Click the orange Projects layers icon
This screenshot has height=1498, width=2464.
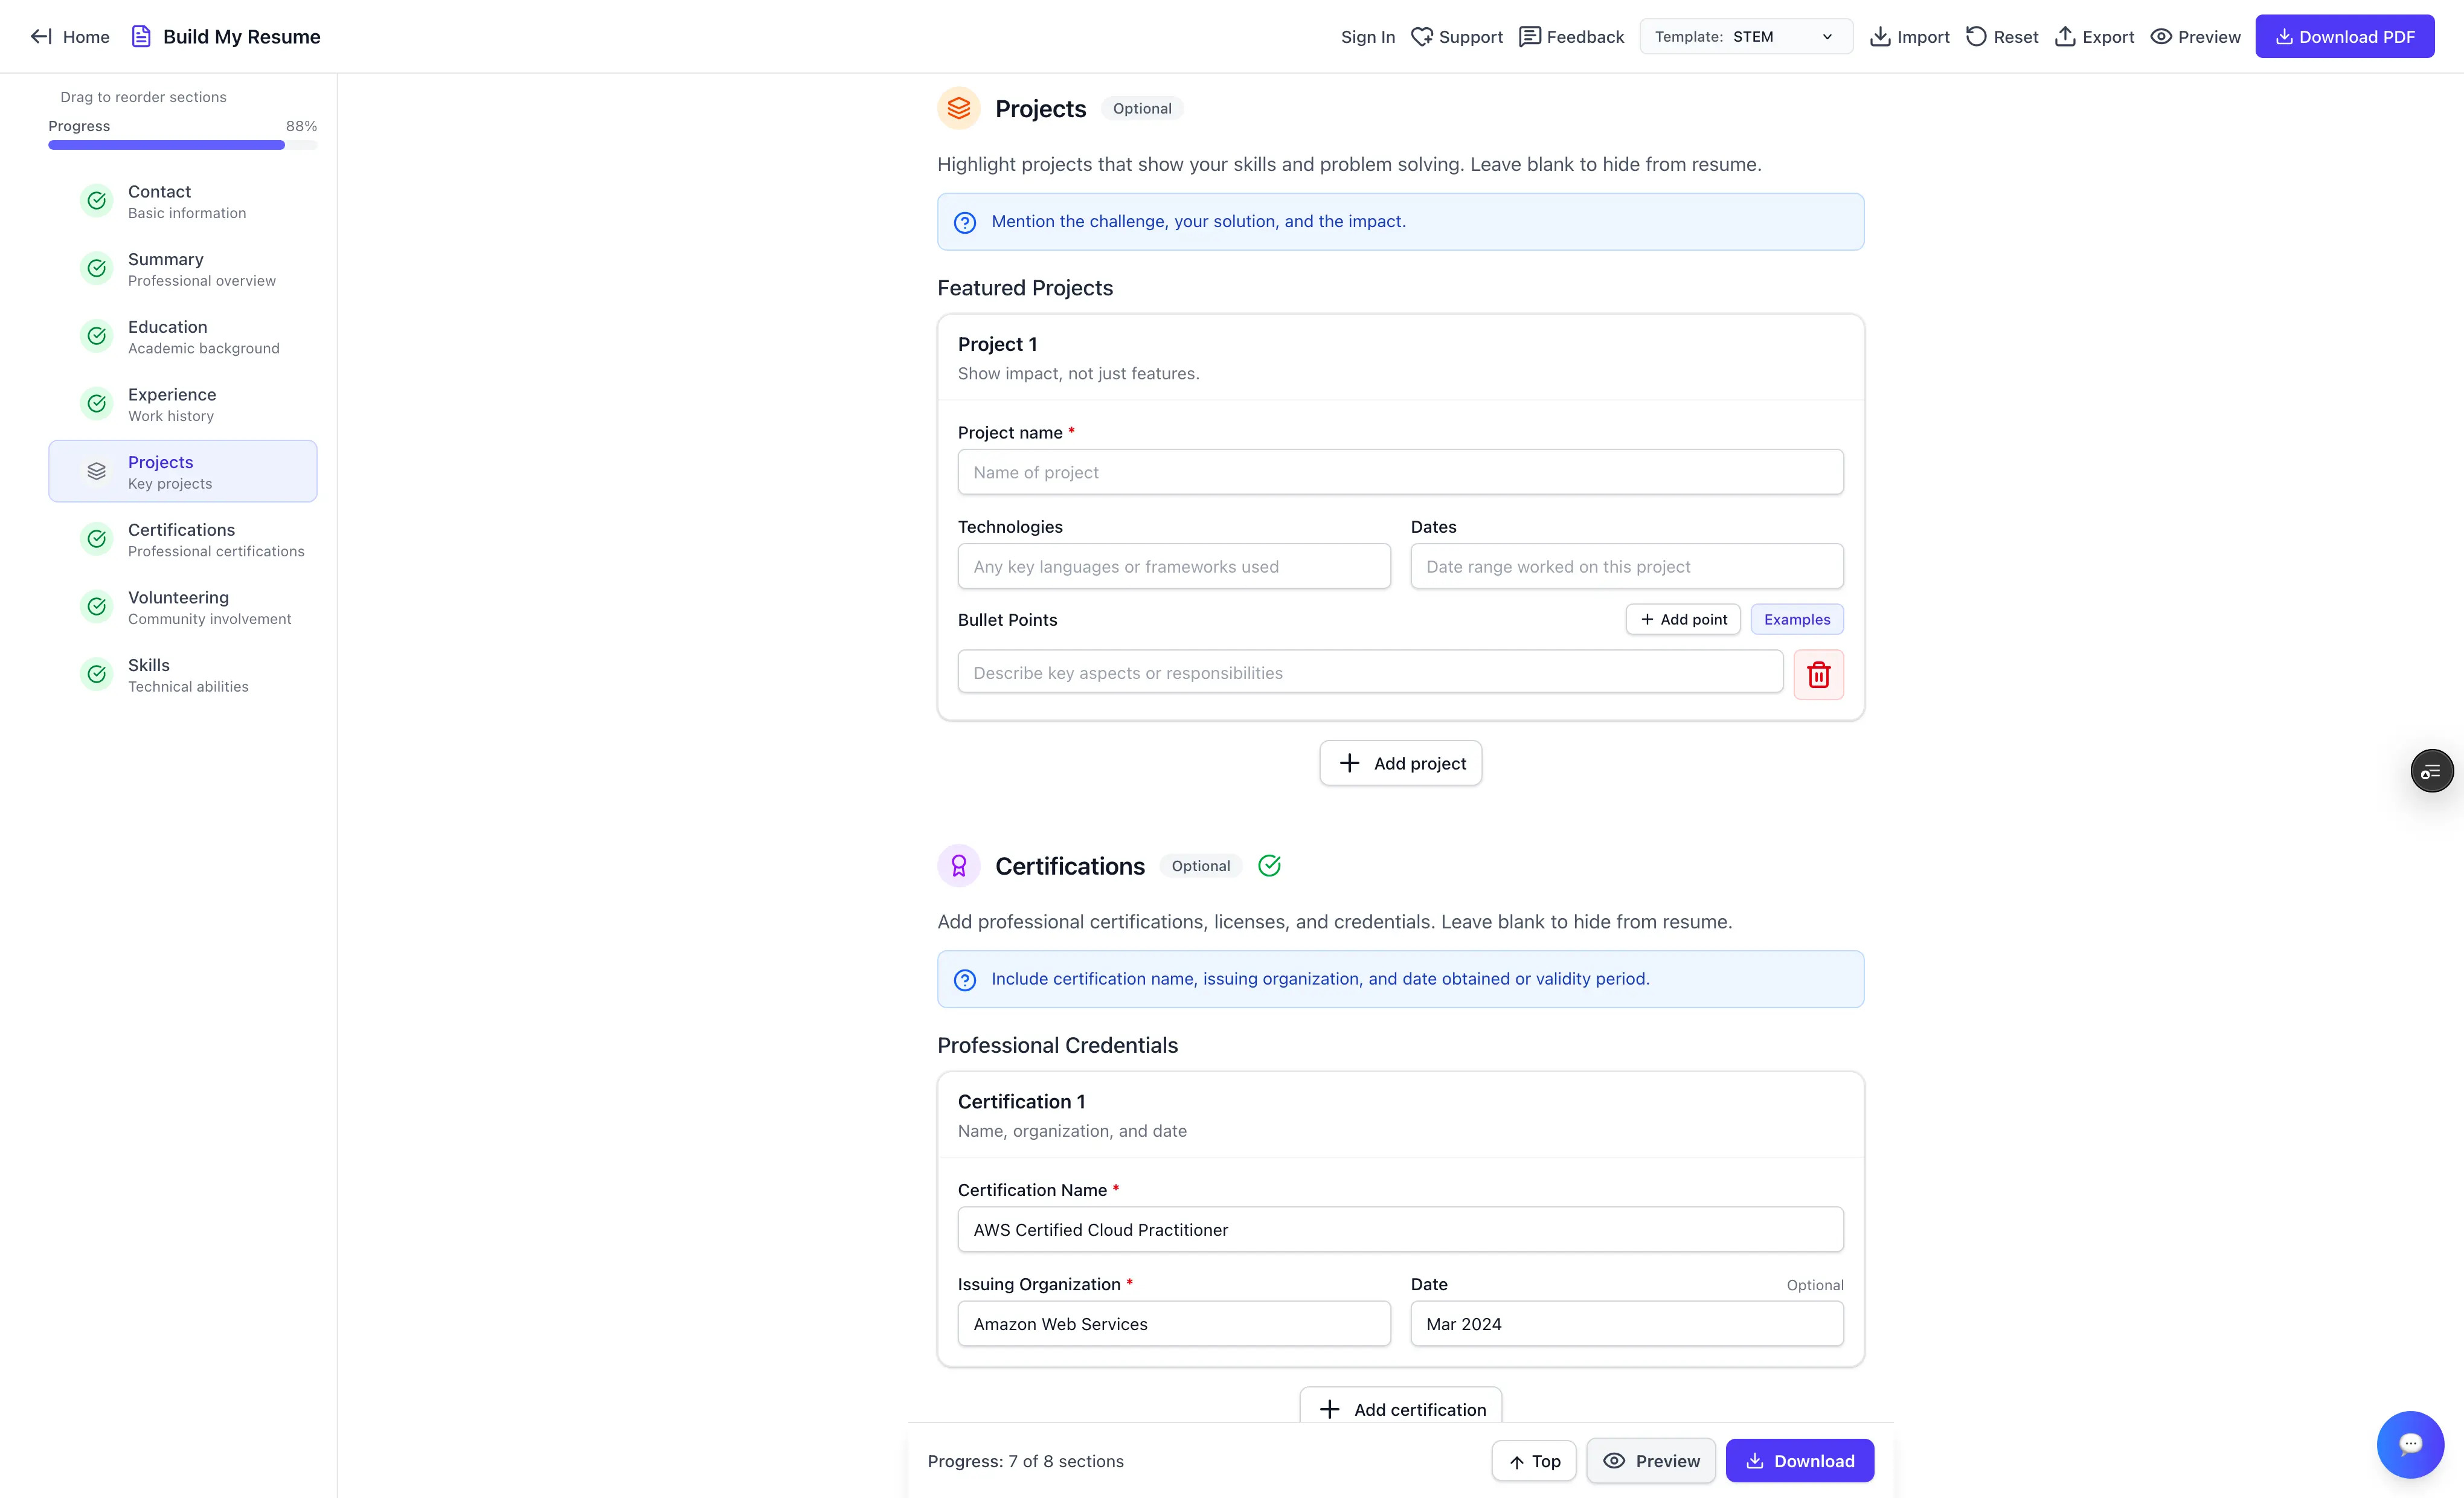tap(958, 108)
